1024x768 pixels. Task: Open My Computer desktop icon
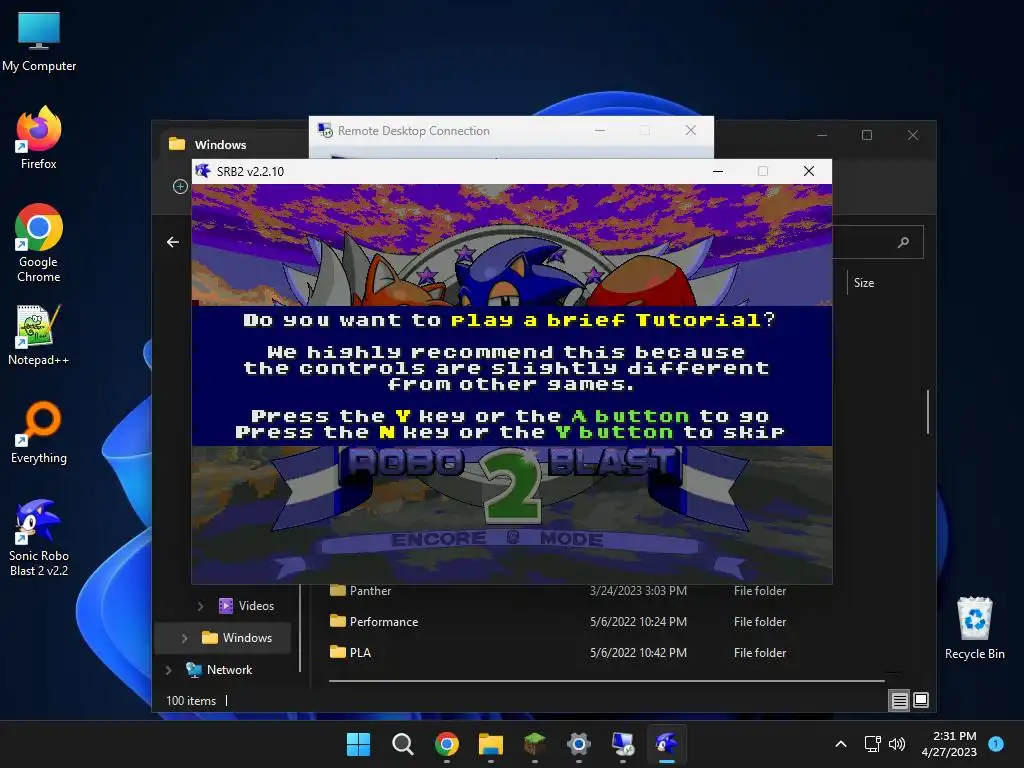click(39, 41)
